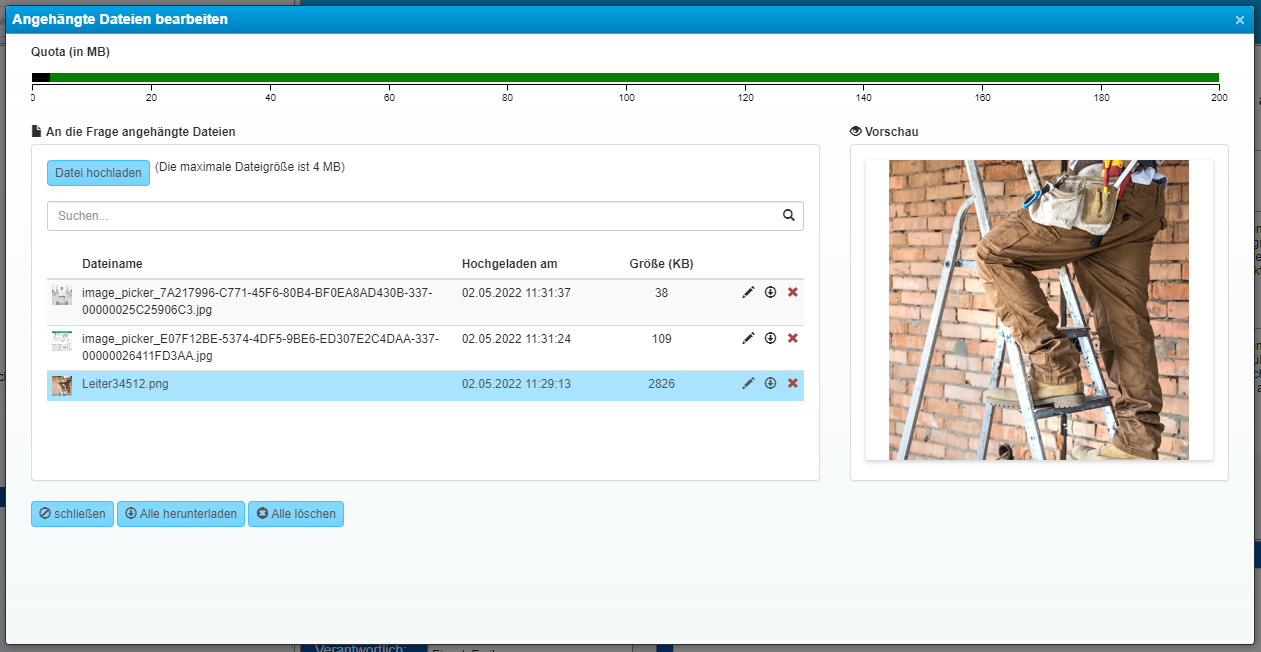This screenshot has height=652, width=1261.
Task: Click the Quota (in MB) label
Action: 71,52
